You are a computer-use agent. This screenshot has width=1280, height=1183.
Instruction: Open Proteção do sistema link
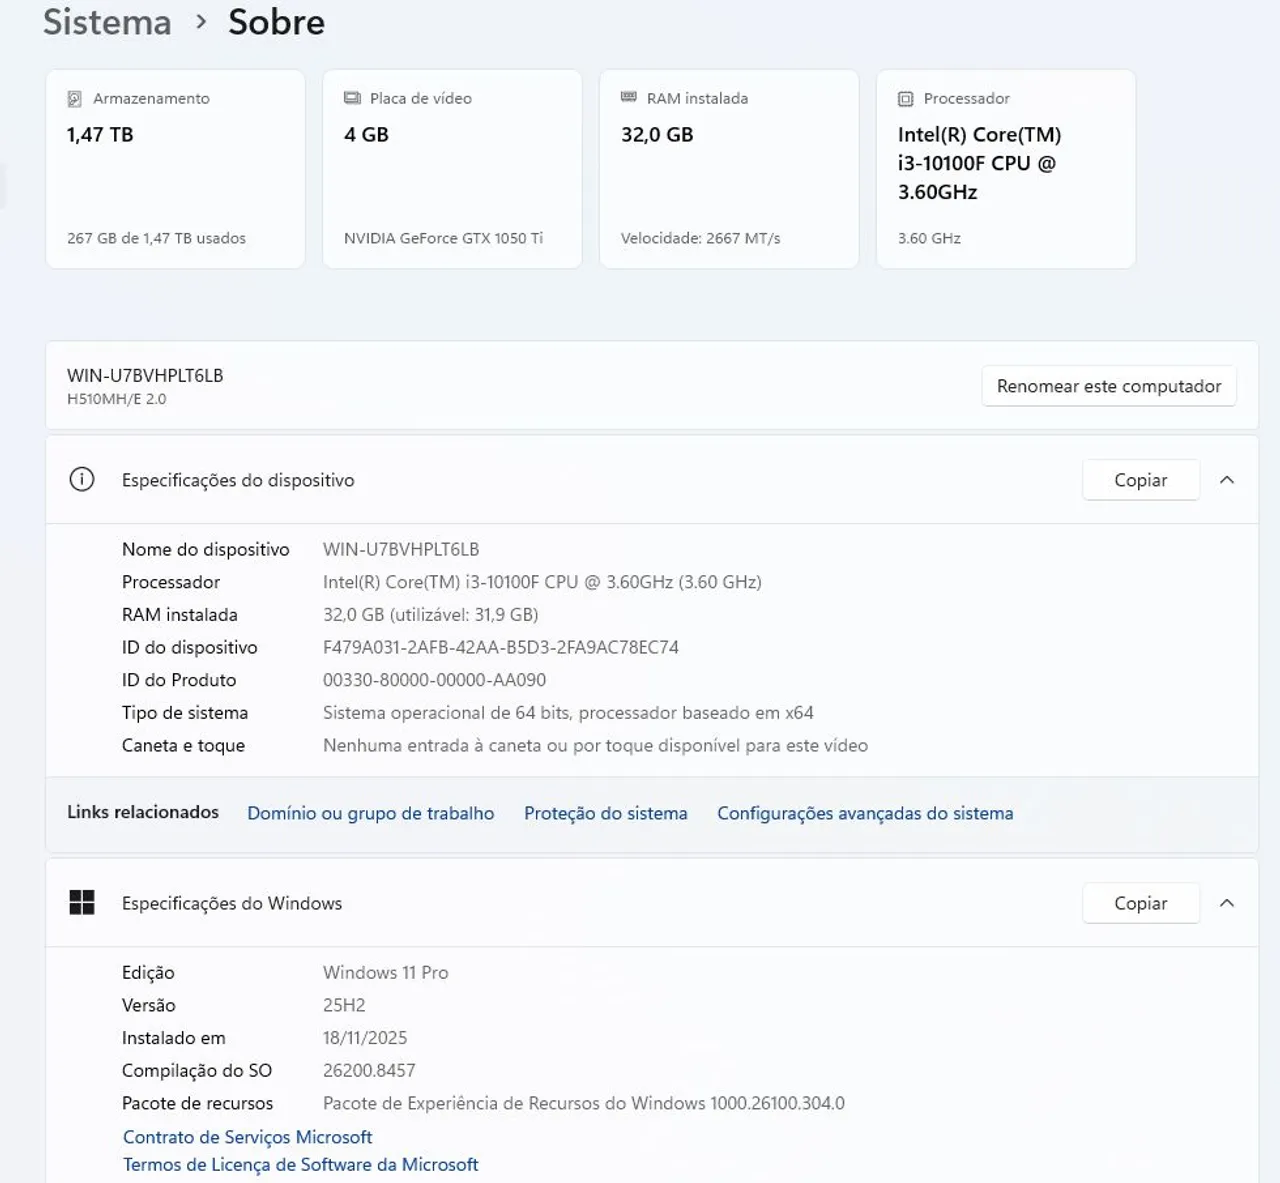pyautogui.click(x=606, y=813)
